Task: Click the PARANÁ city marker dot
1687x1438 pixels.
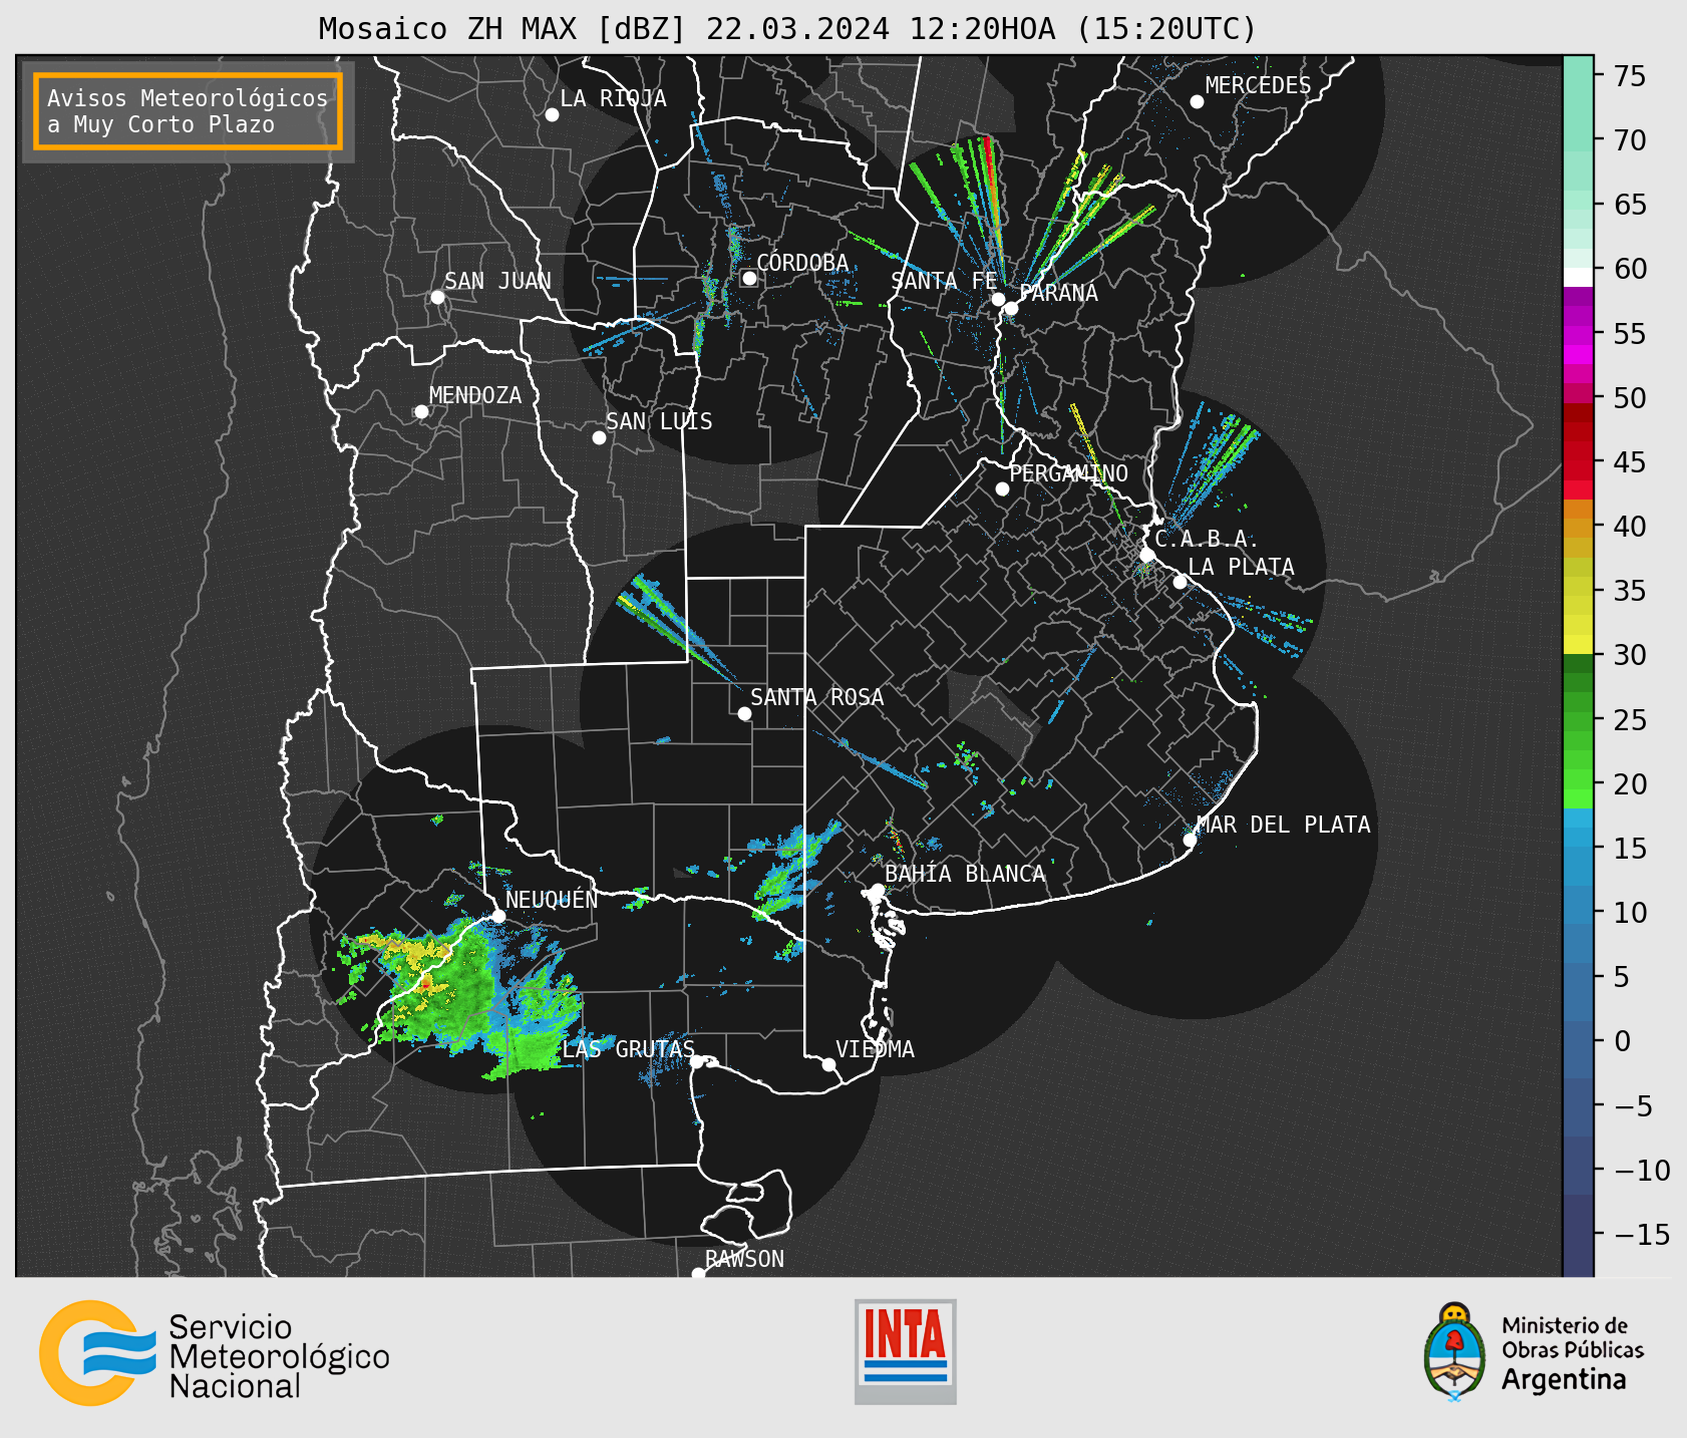Action: 1011,308
